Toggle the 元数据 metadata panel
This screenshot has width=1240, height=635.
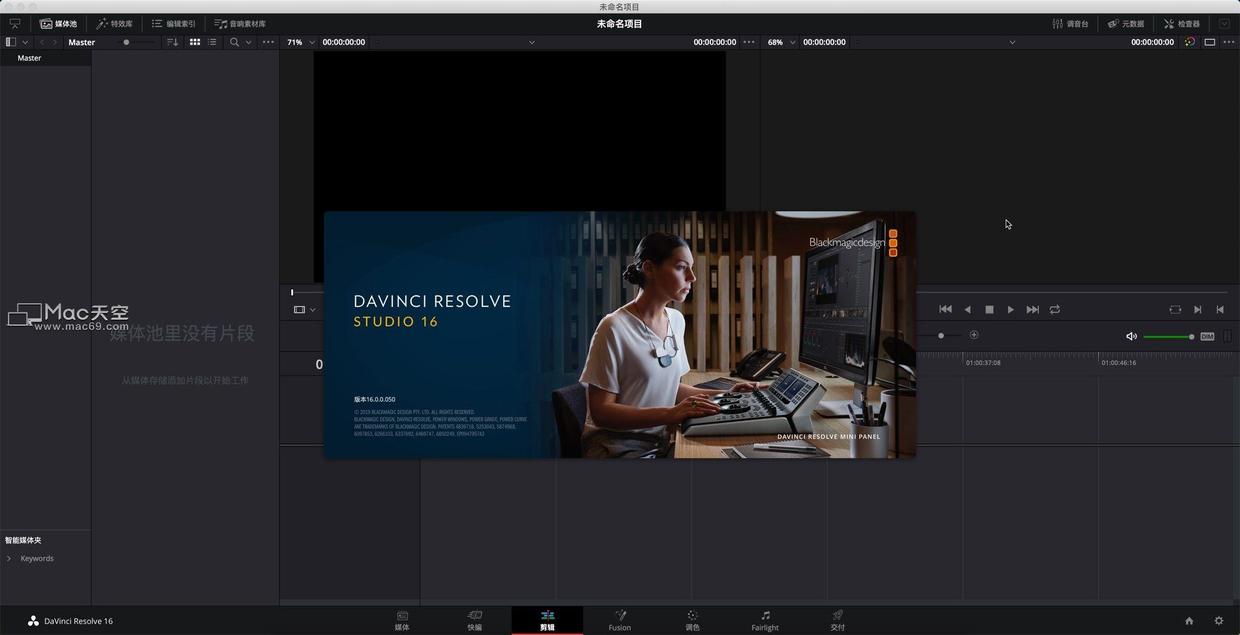[1125, 23]
